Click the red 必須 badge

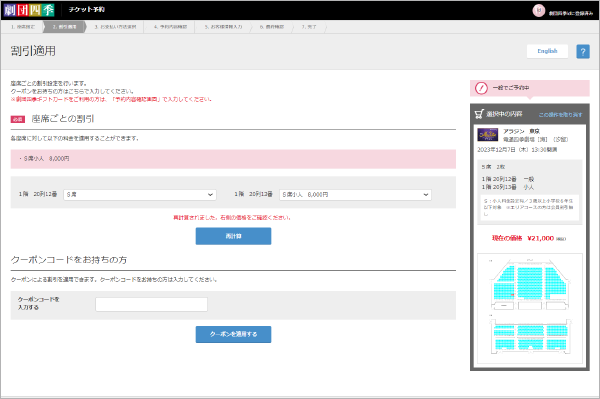18,119
